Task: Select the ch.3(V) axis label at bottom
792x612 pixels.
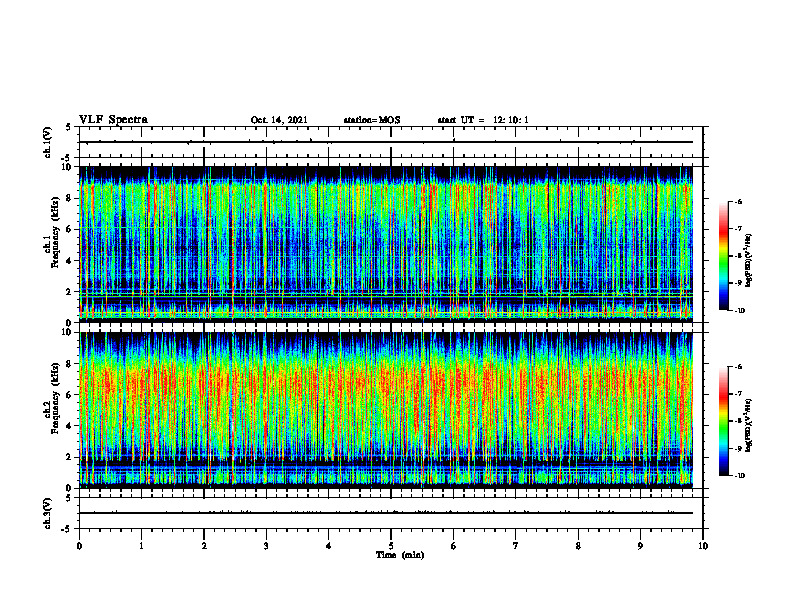Action: pyautogui.click(x=48, y=513)
